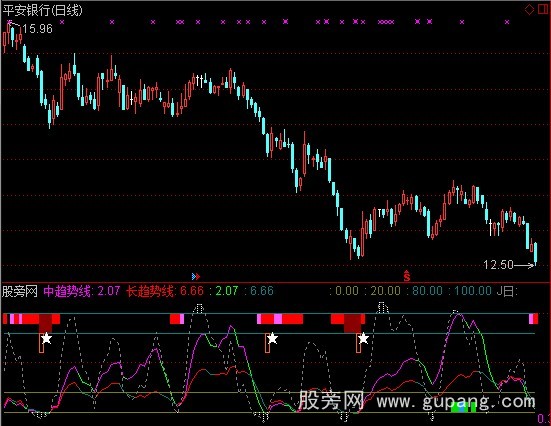The width and height of the screenshot is (551, 426).
Task: Click the red S signal marker
Action: [407, 276]
